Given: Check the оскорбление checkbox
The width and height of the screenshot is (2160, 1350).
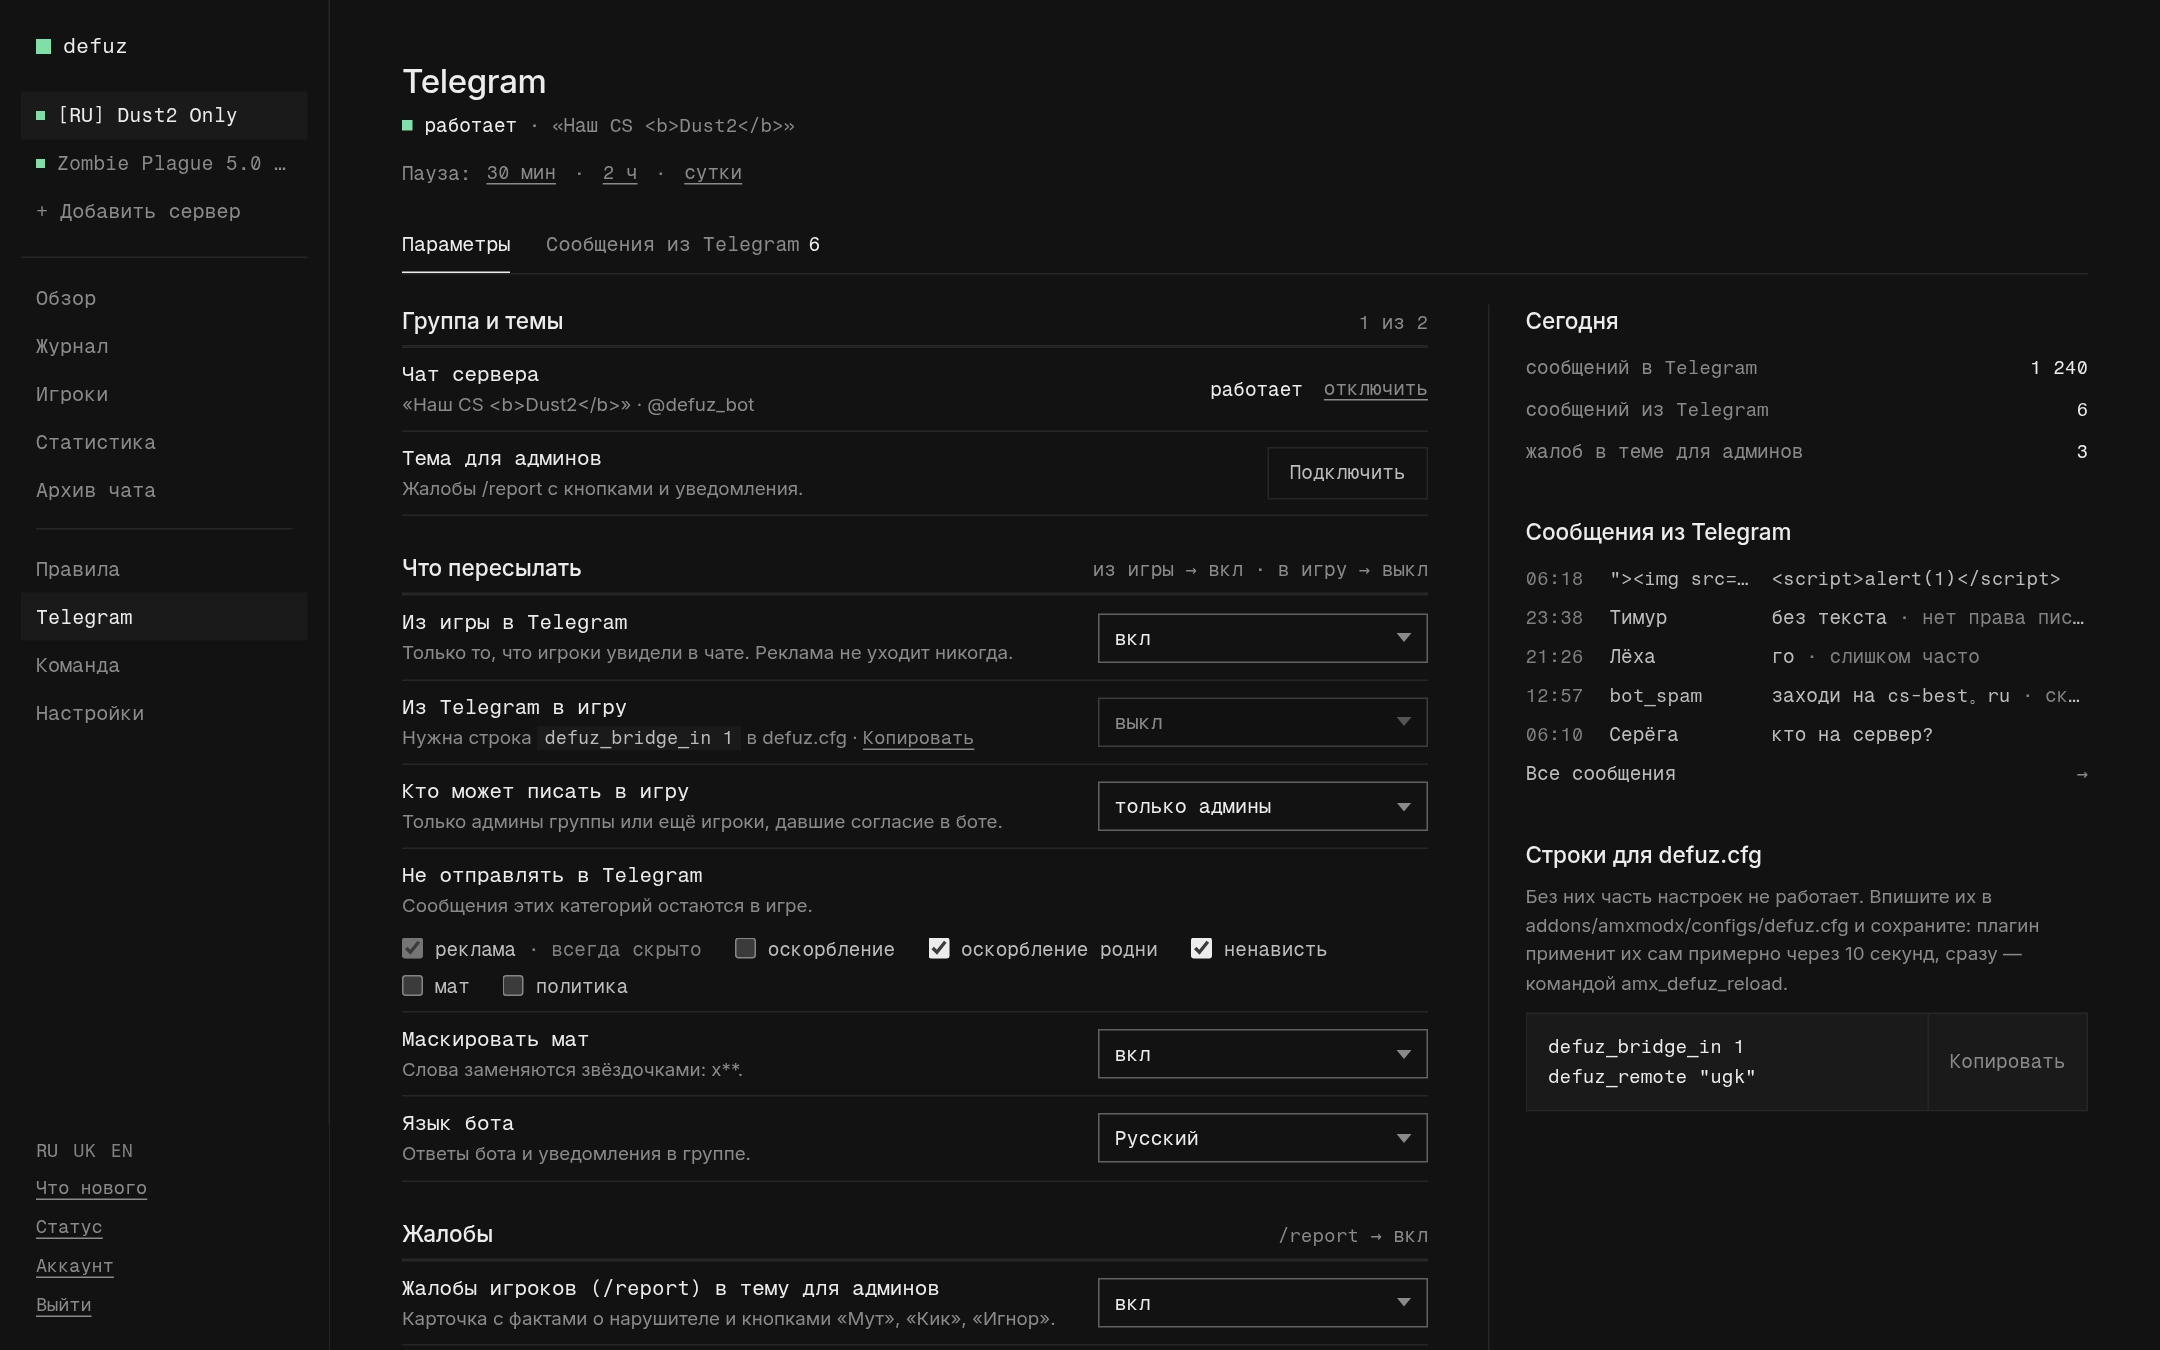Looking at the screenshot, I should coord(745,948).
